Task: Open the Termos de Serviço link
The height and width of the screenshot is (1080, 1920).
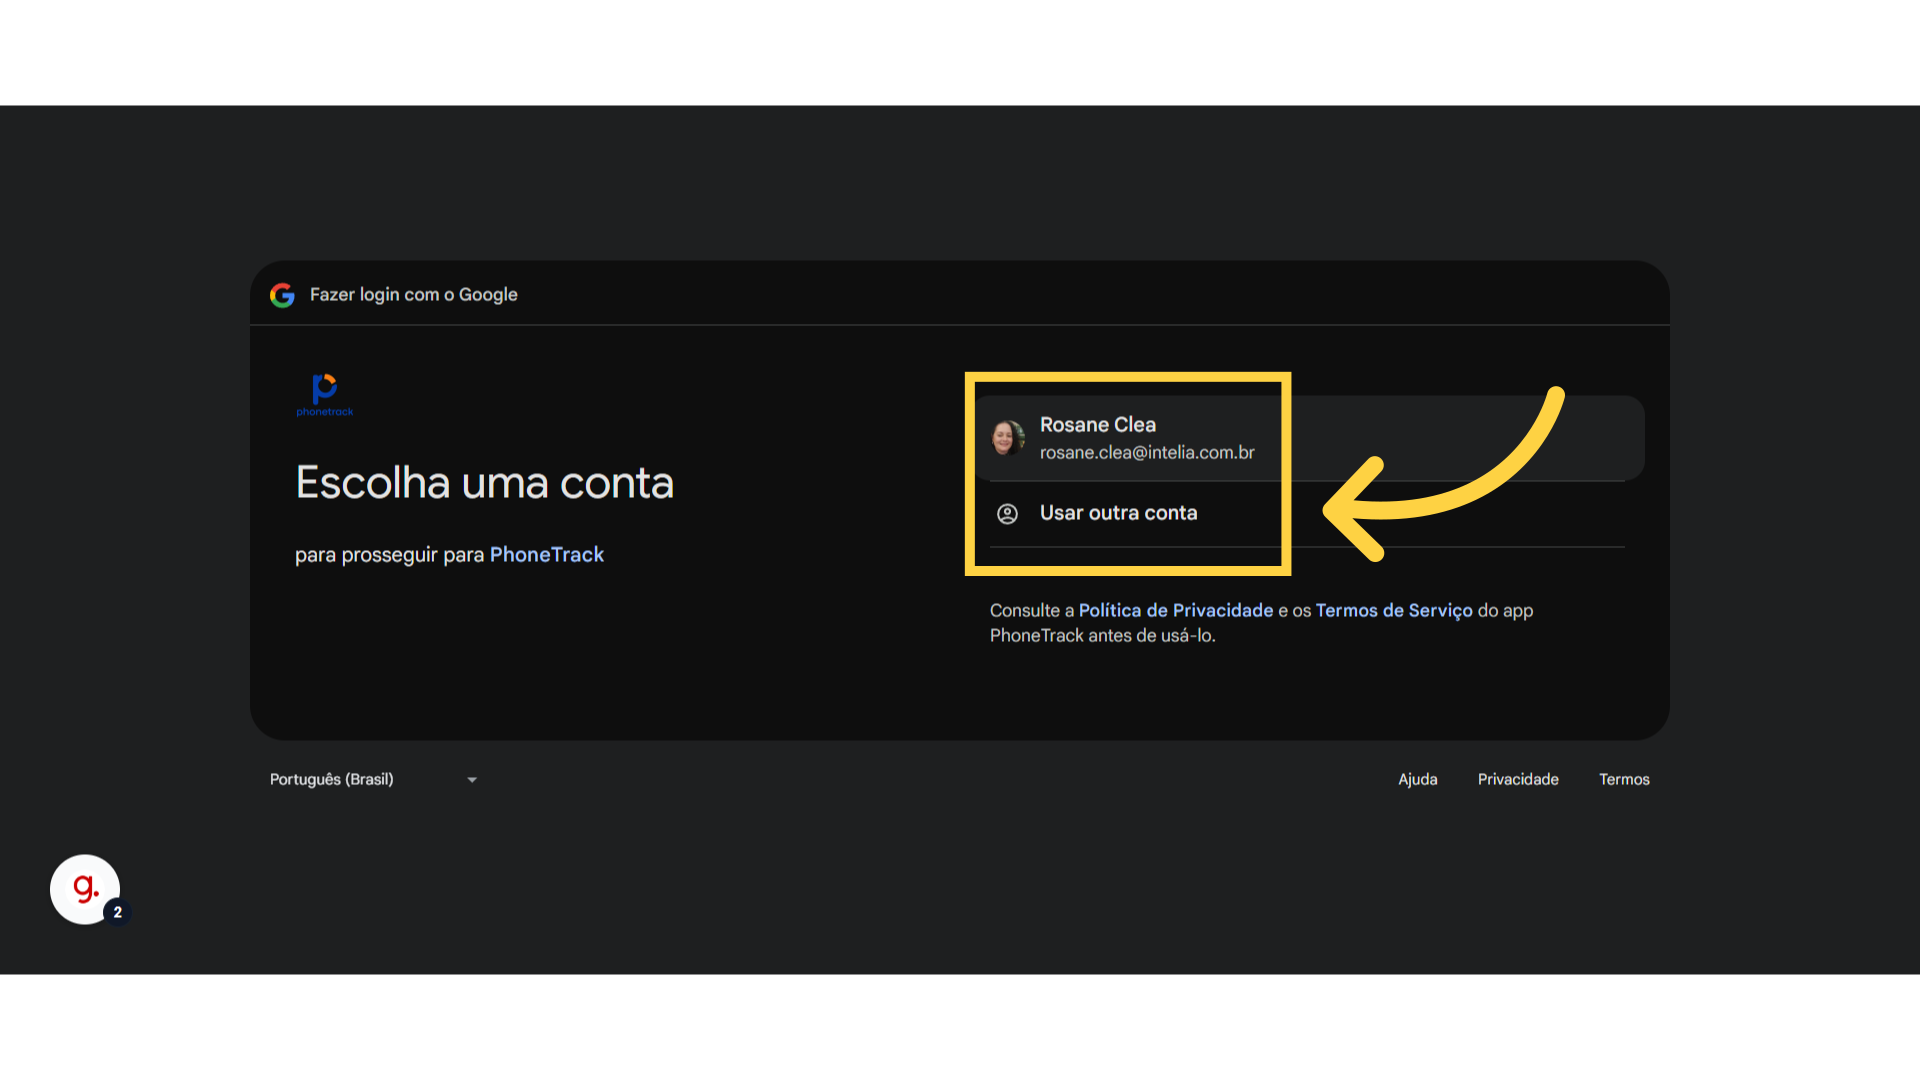Action: 1394,610
